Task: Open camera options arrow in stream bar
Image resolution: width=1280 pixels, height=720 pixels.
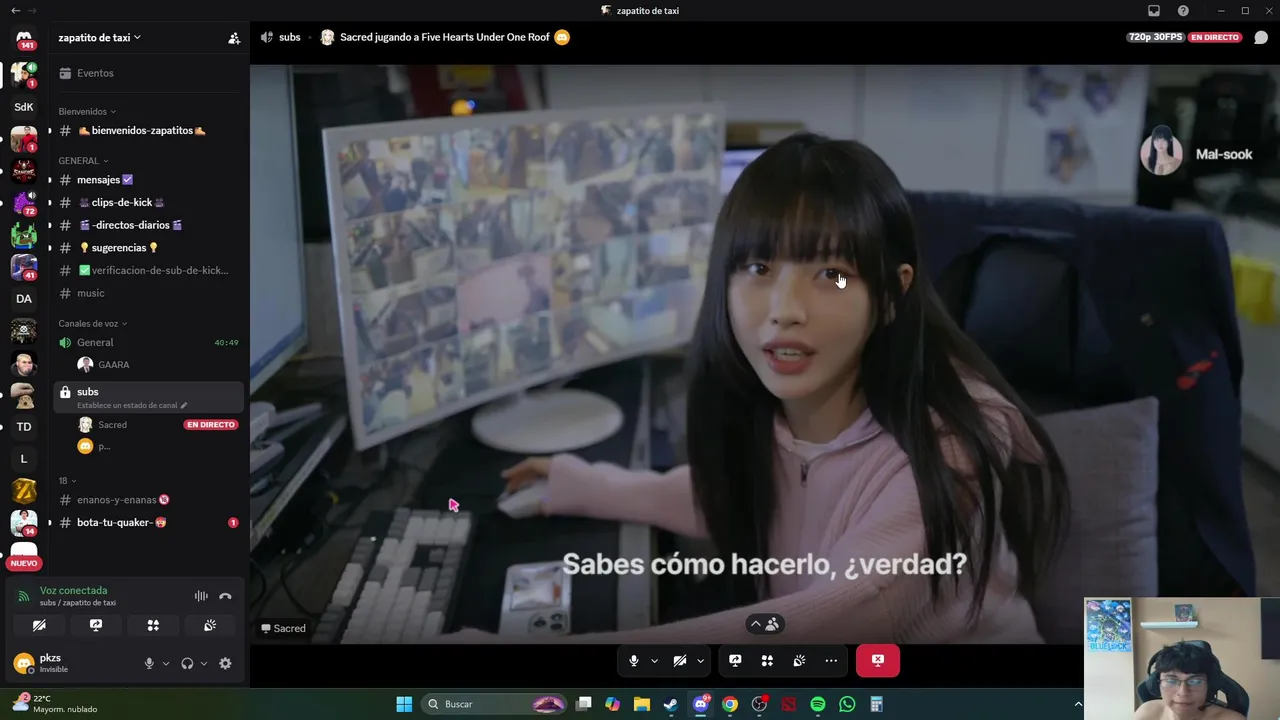Action: [700, 661]
